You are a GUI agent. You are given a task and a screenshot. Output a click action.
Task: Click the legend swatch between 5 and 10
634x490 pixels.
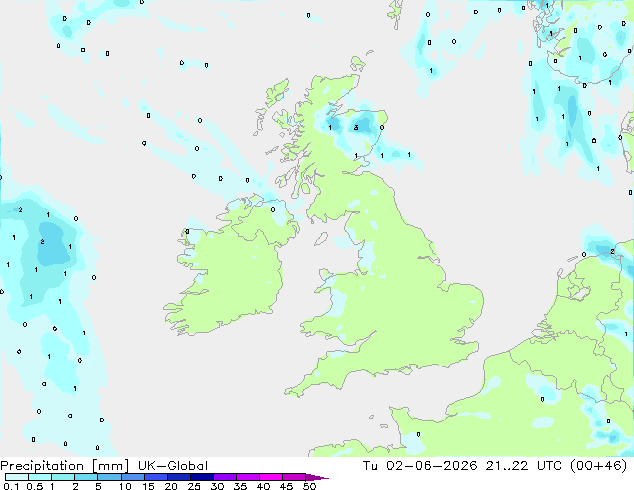point(109,477)
